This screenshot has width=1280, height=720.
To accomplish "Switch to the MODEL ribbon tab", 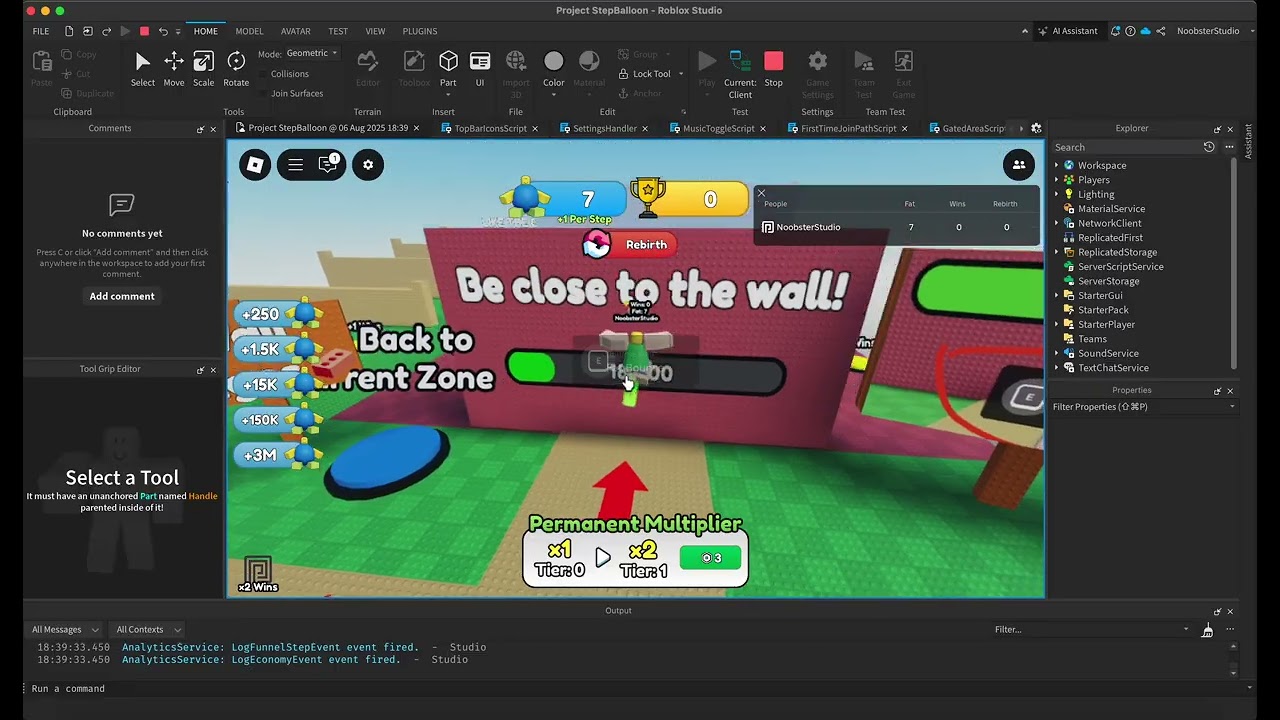I will (249, 31).
